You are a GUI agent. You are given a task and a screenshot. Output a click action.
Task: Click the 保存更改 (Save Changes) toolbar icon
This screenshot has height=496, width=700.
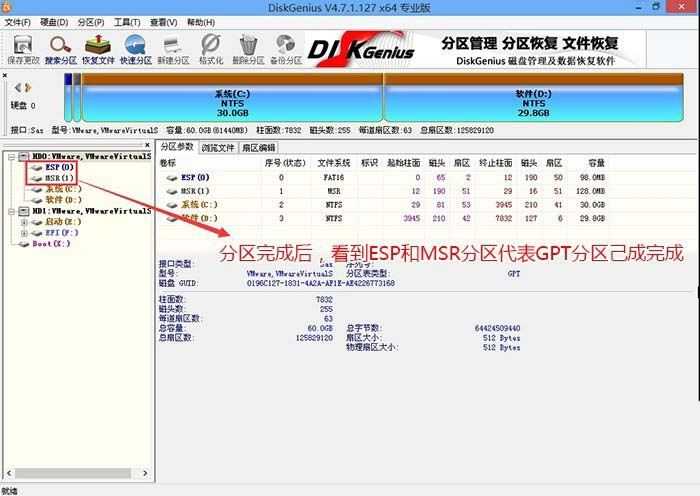[22, 45]
